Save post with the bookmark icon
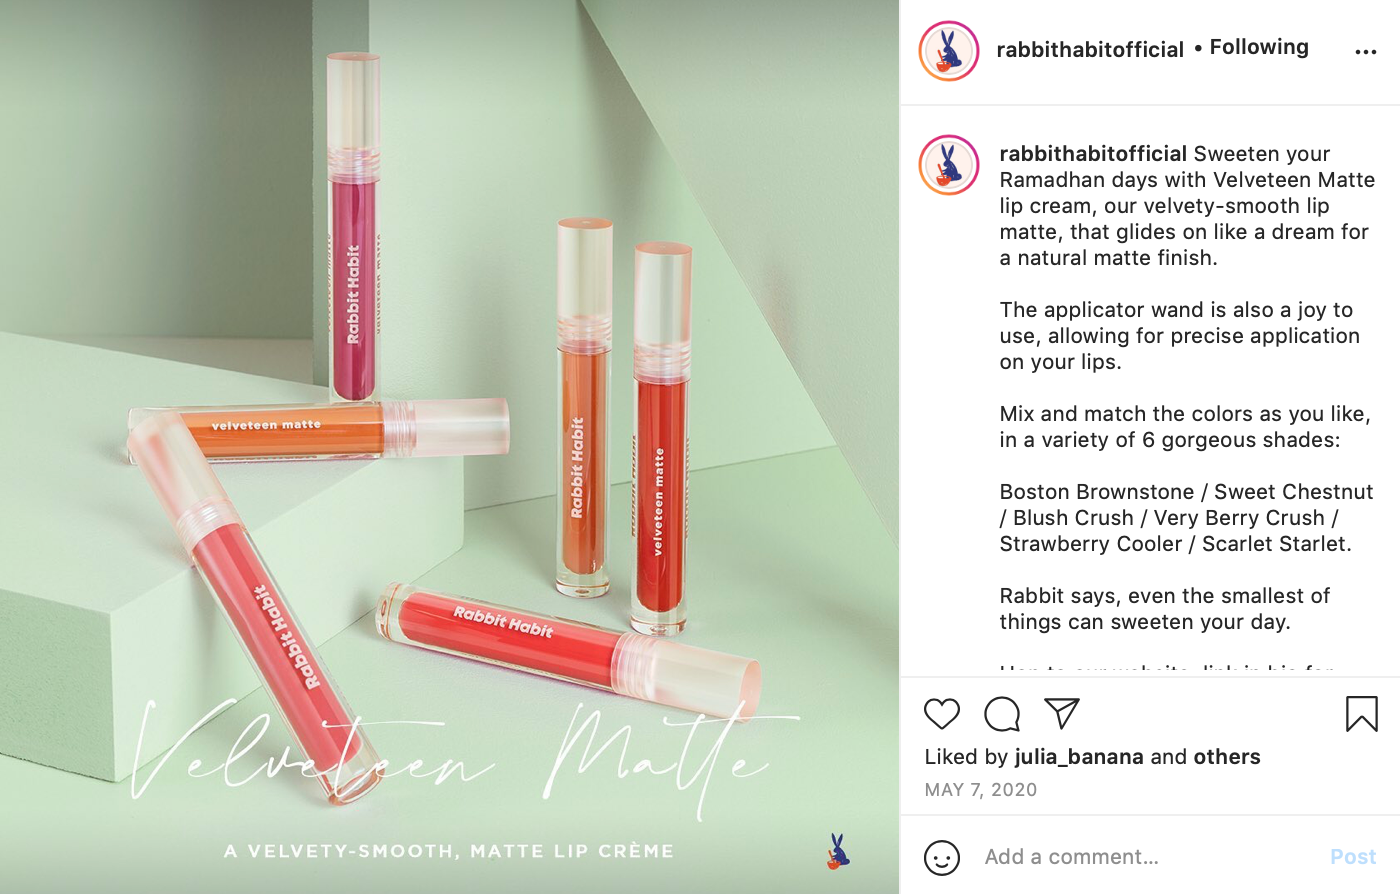This screenshot has height=894, width=1400. tap(1361, 714)
